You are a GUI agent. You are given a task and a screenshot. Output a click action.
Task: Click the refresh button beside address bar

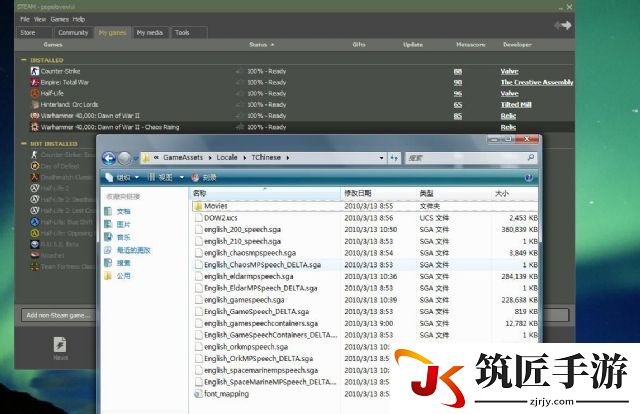394,158
